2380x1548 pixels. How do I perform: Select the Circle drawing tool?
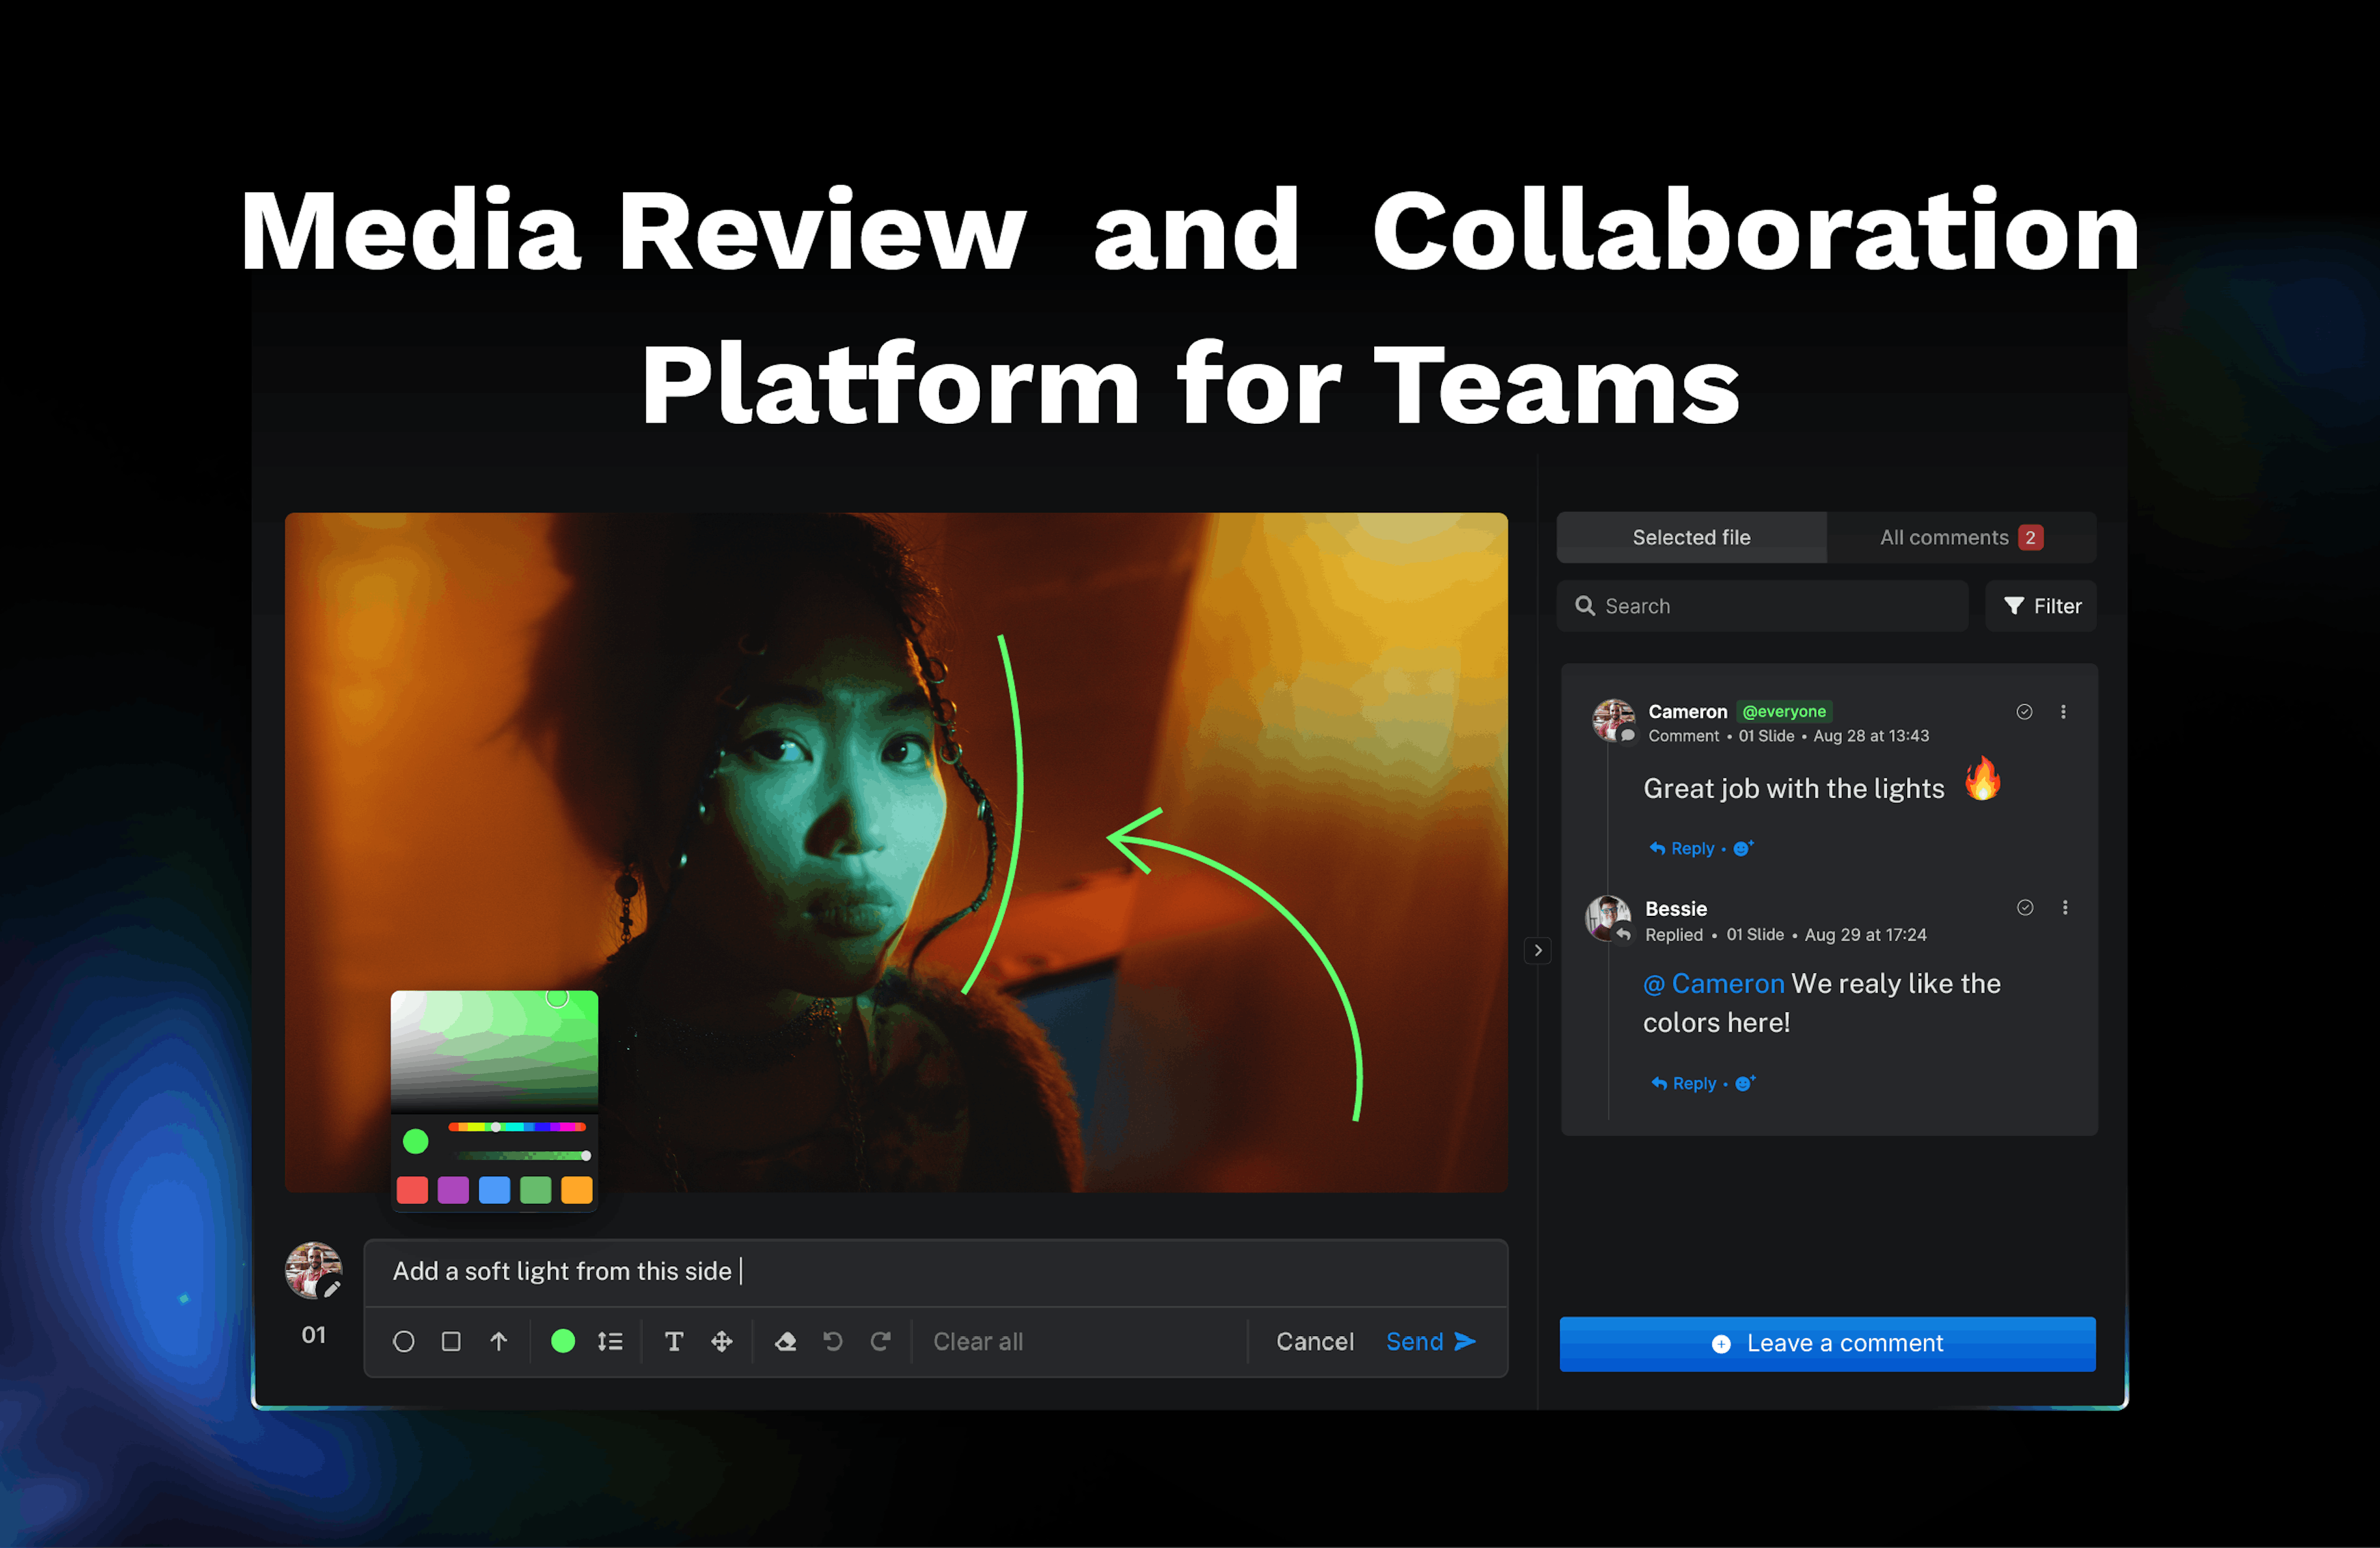404,1341
